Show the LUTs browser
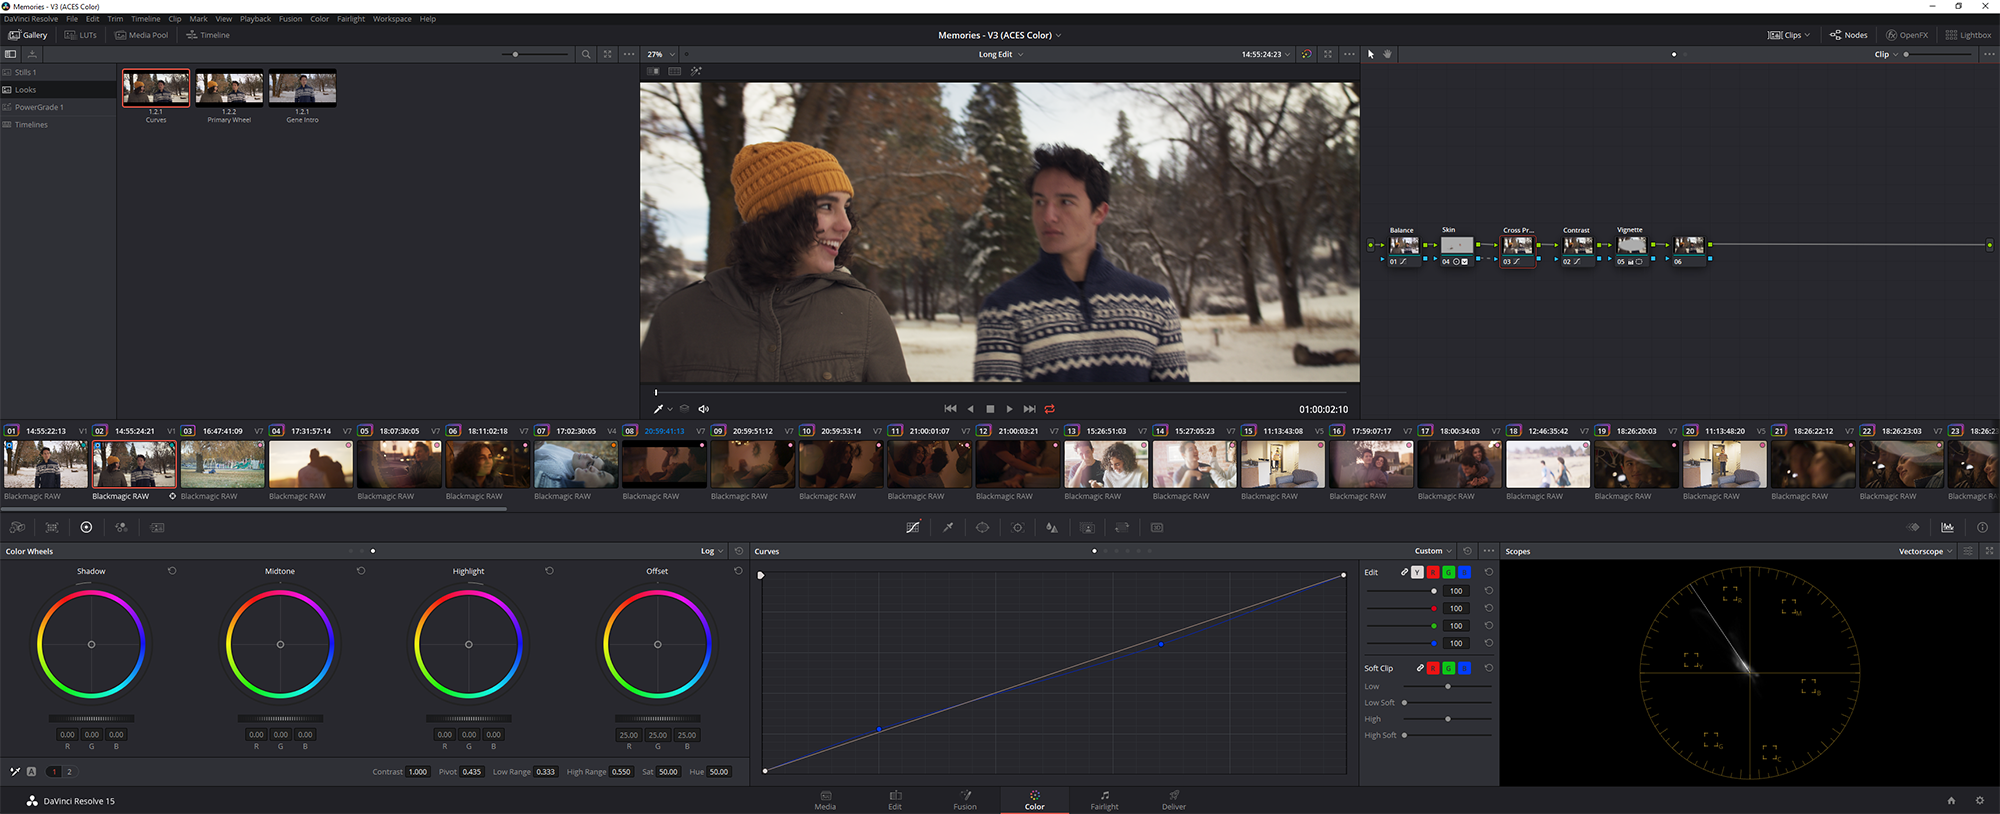Image resolution: width=2000 pixels, height=814 pixels. (81, 35)
